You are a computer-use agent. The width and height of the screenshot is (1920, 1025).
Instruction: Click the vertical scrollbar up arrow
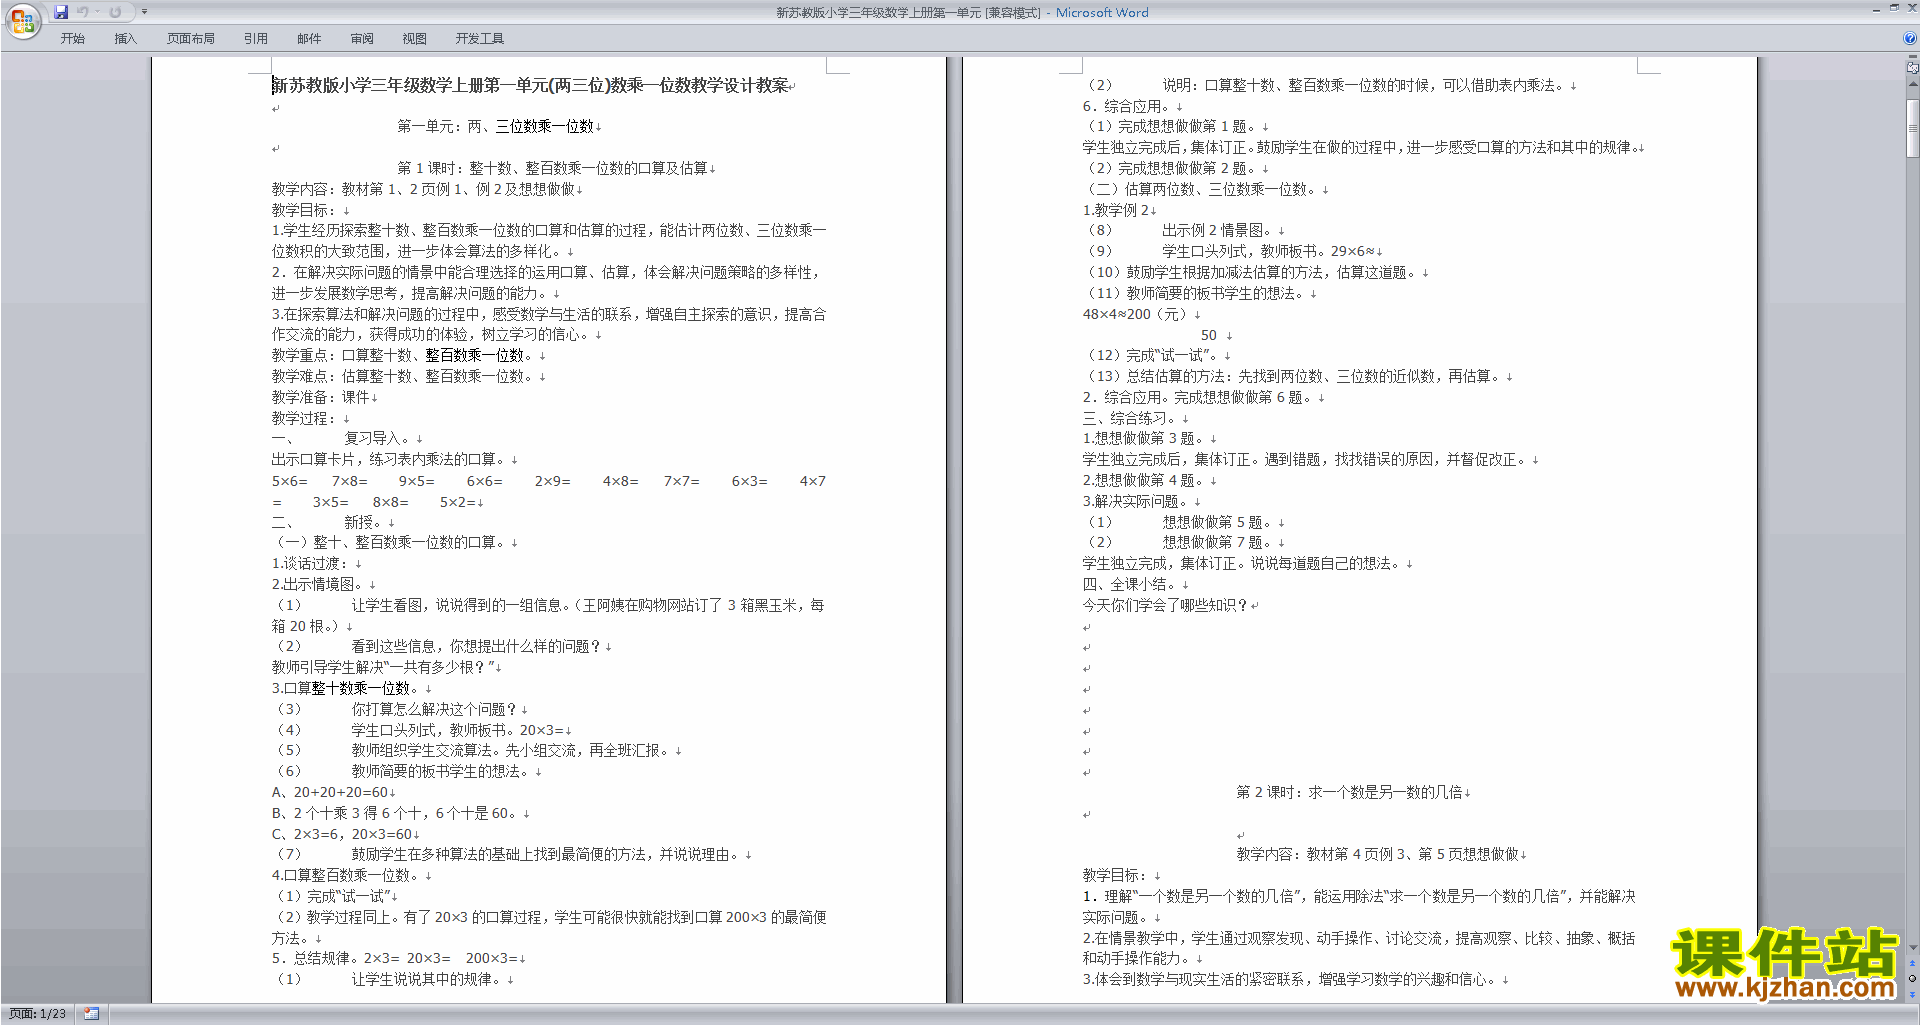1912,85
